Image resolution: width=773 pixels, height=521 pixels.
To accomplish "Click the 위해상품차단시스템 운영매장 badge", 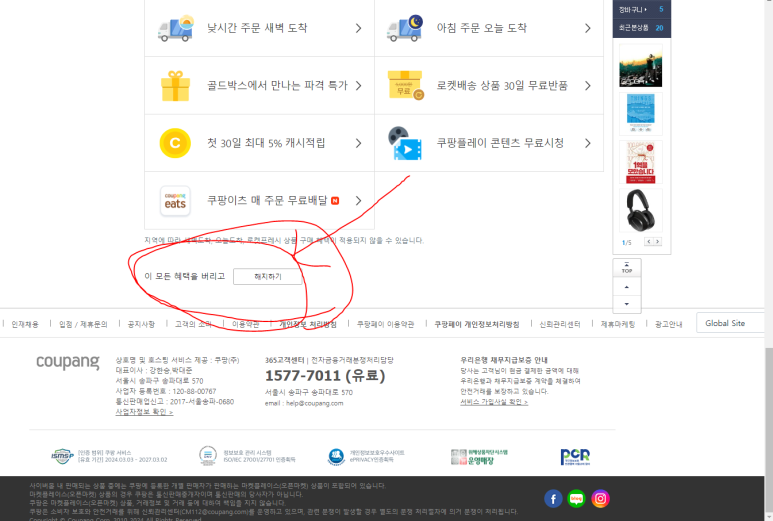I will pyautogui.click(x=479, y=456).
